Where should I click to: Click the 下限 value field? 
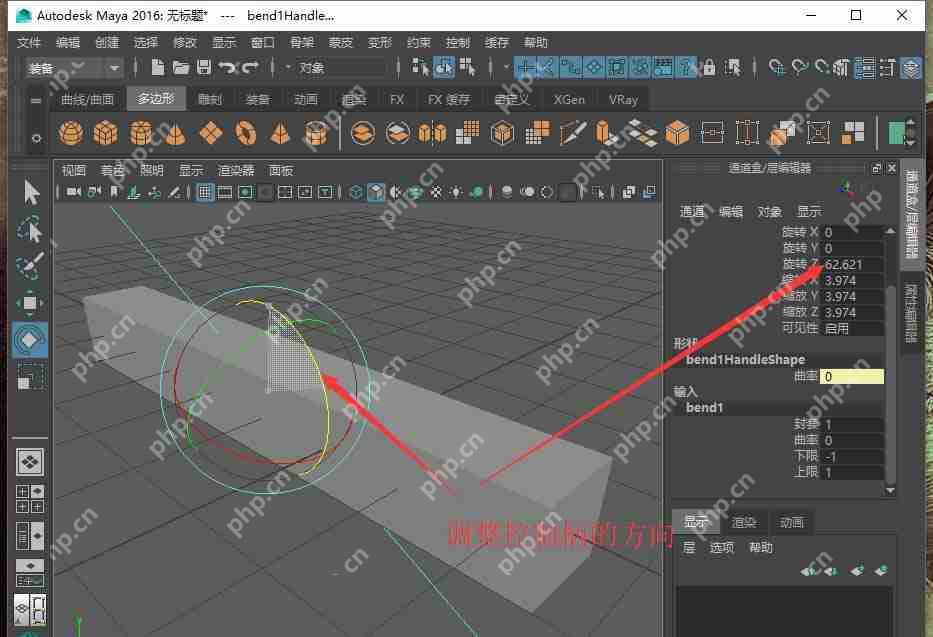(x=852, y=456)
